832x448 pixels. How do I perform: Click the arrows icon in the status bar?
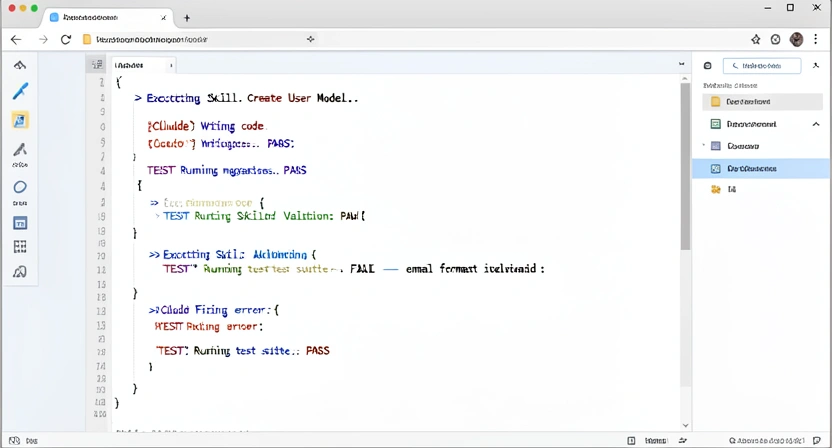tap(682, 441)
